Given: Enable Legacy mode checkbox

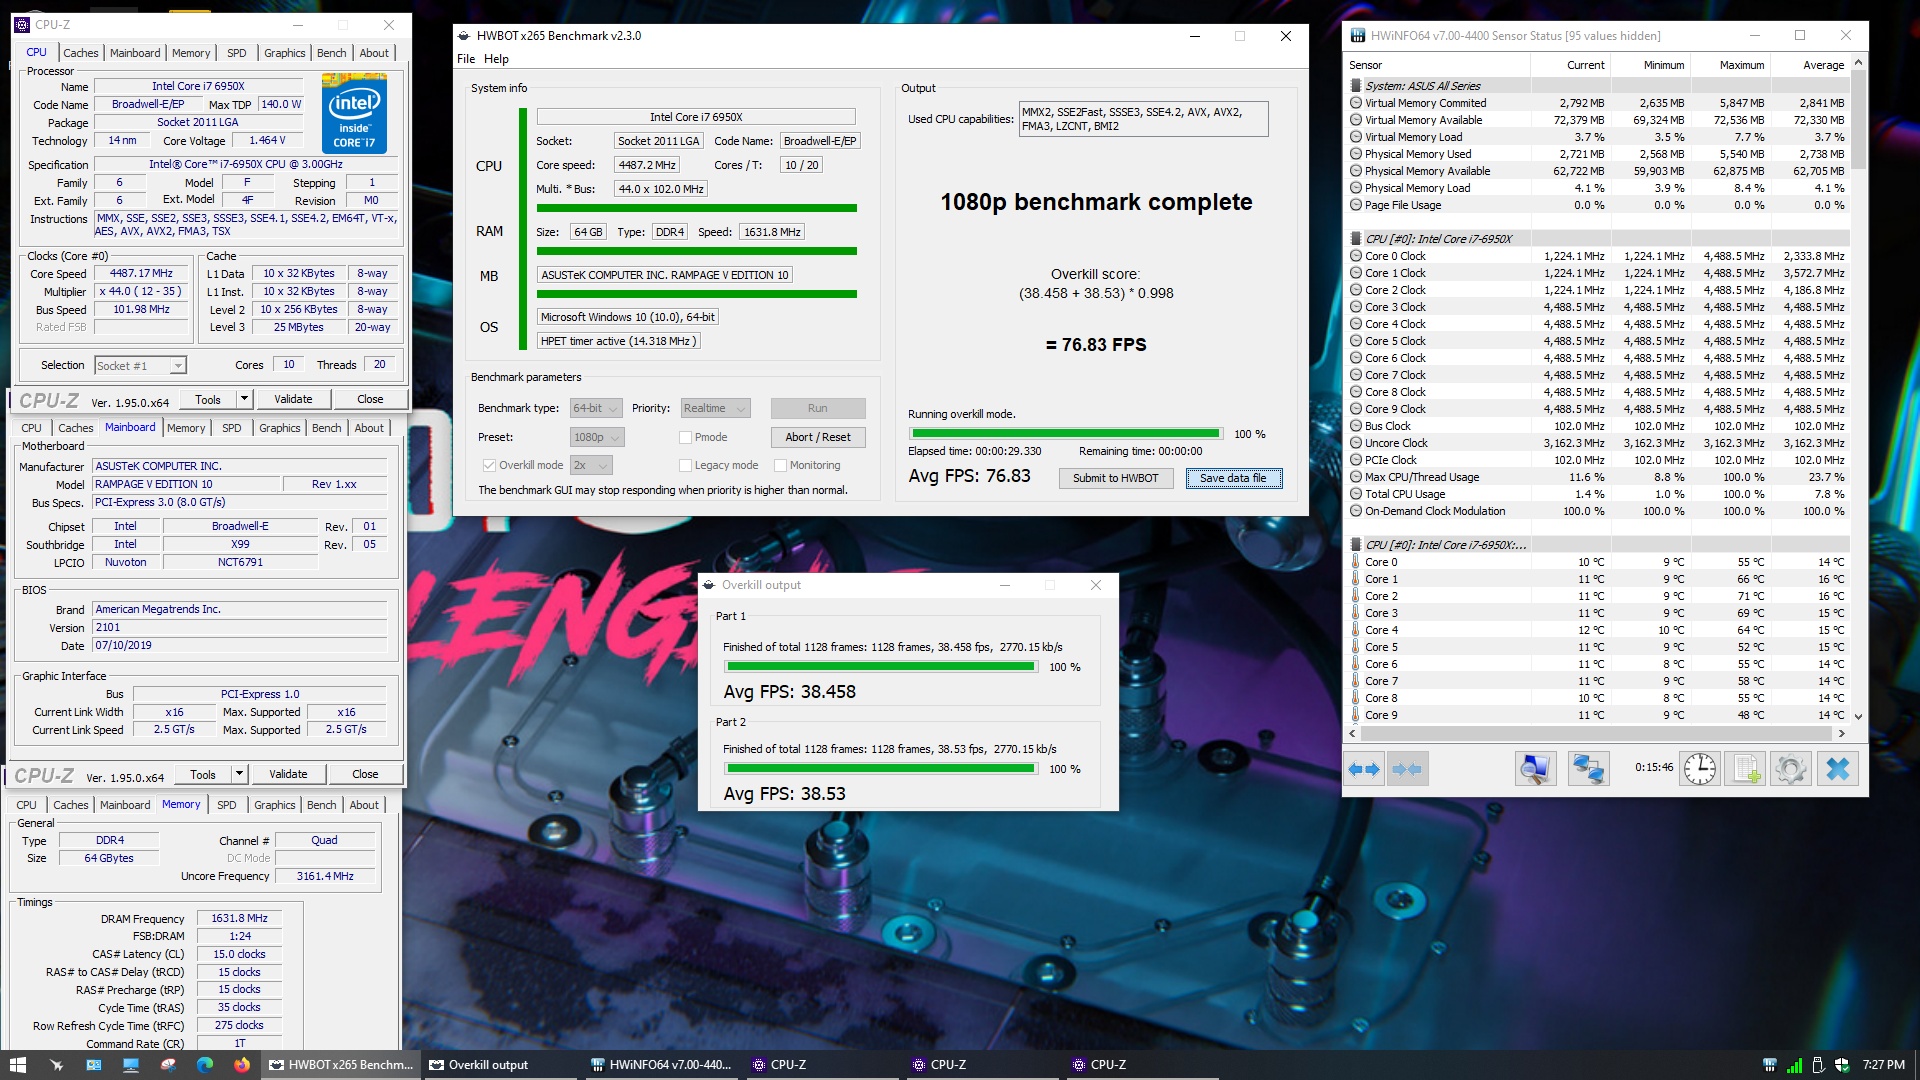Looking at the screenshot, I should tap(685, 465).
